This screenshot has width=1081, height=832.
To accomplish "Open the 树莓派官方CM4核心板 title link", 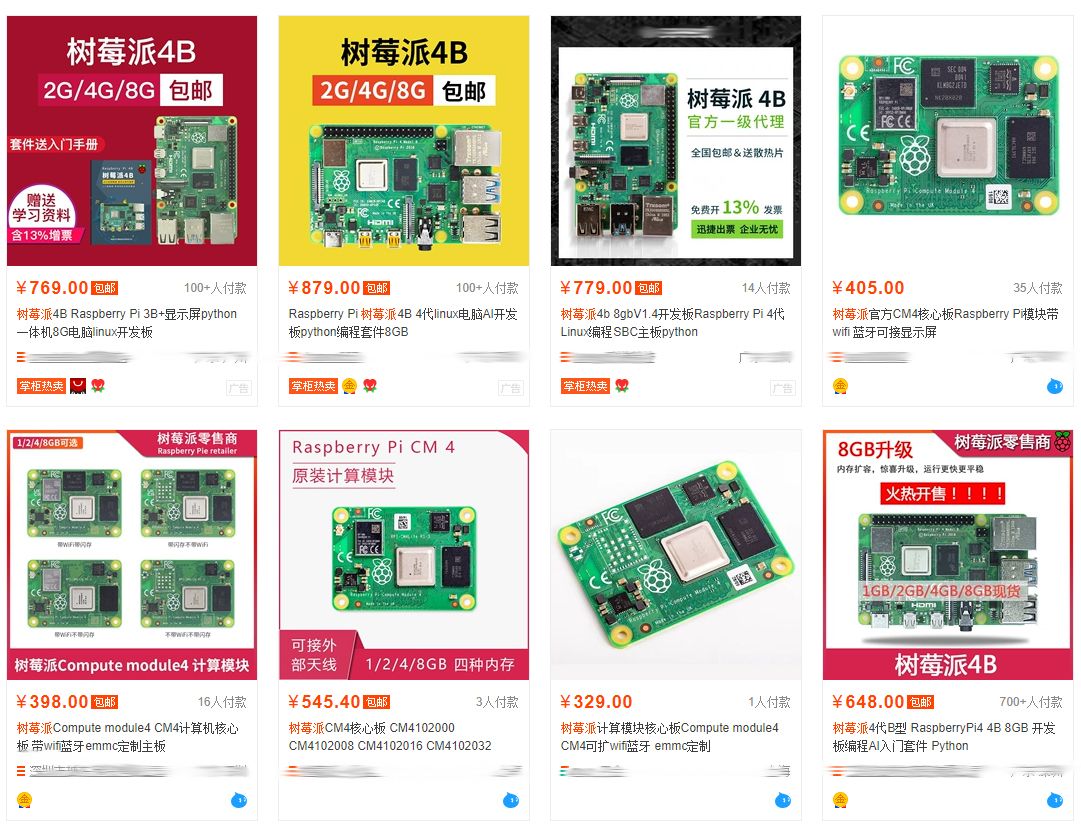I will pyautogui.click(x=945, y=323).
